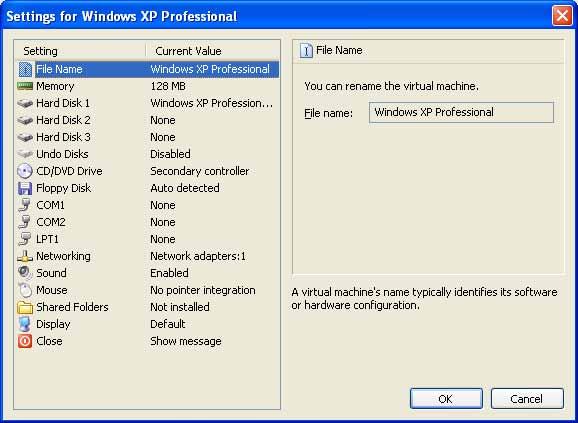Click the Hard Disk 1 drive icon
578x423 pixels.
[25, 103]
